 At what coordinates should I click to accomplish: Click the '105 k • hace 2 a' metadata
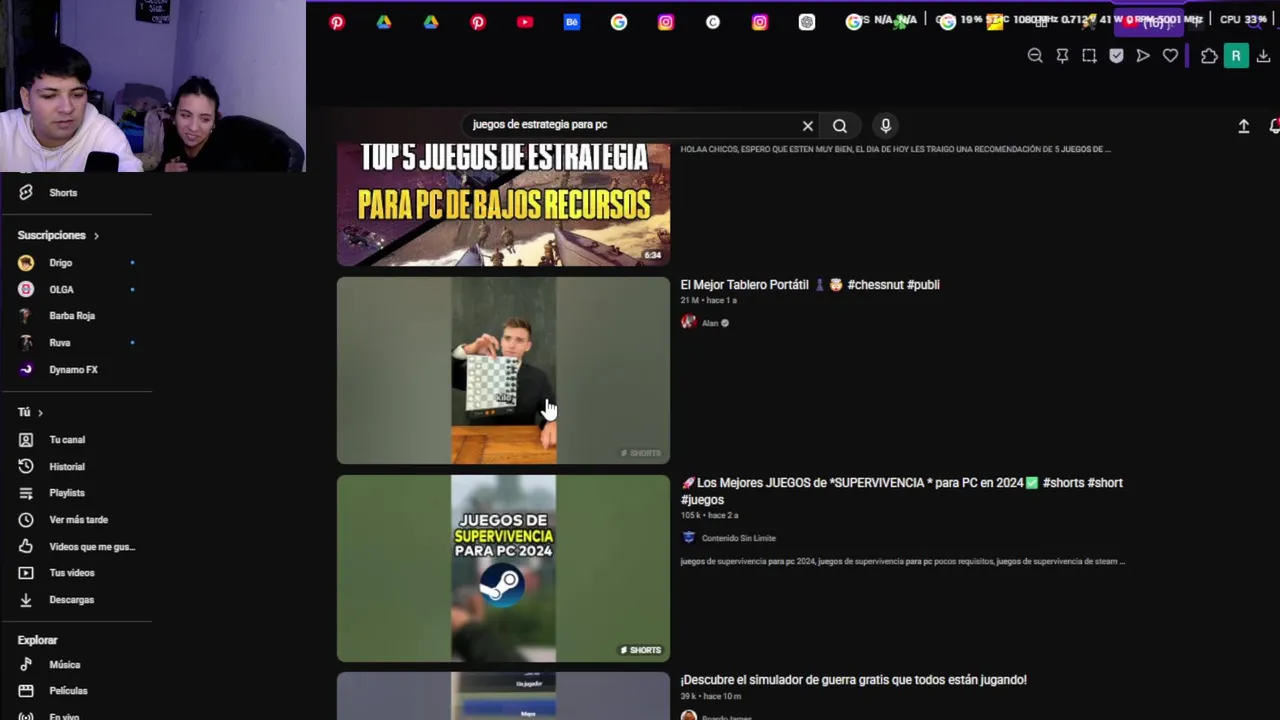coord(709,516)
